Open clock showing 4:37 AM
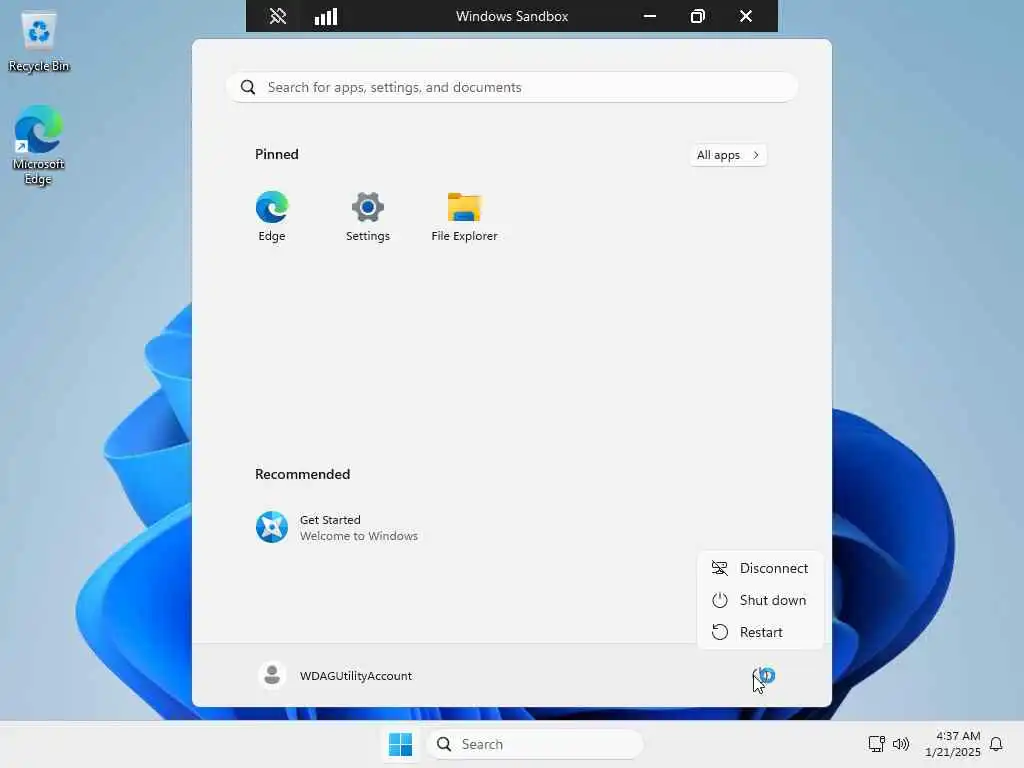Screen dimensions: 1024x768 953,744
